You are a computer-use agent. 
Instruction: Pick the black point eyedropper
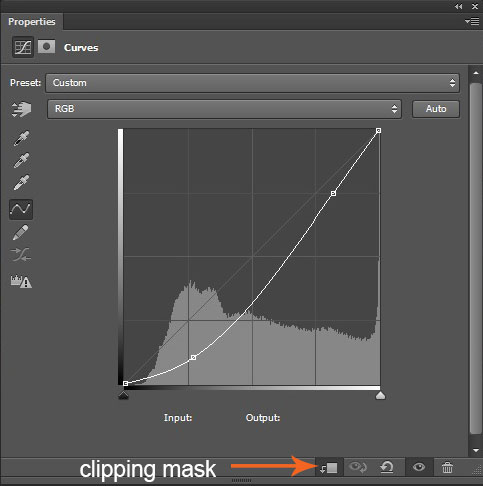[x=21, y=138]
